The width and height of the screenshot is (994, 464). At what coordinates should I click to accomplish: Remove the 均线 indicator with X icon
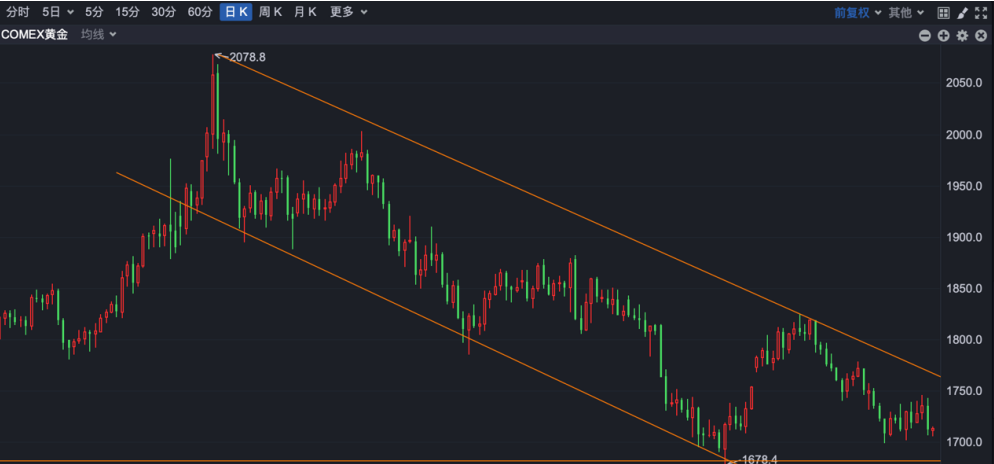coord(981,36)
